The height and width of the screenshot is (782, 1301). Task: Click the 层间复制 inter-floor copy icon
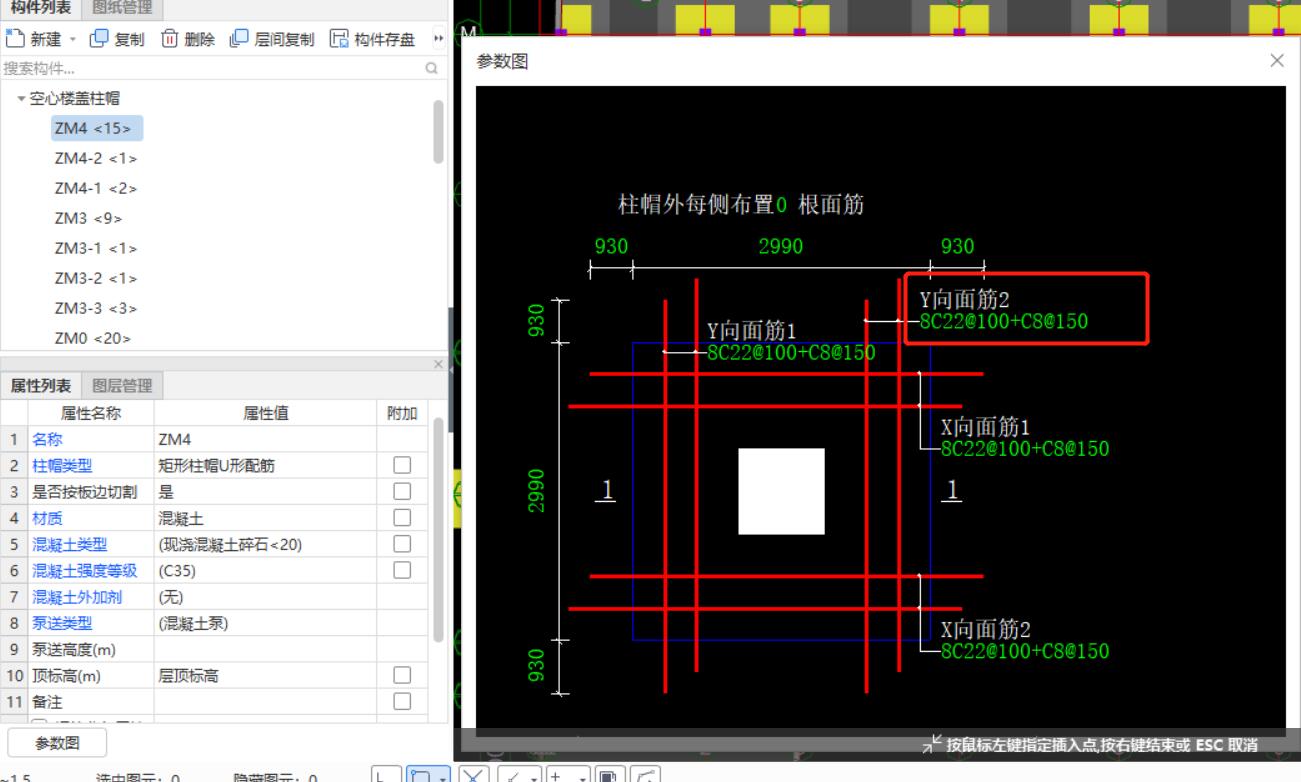[239, 39]
